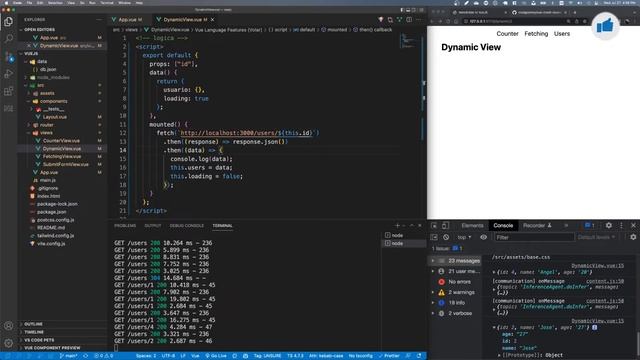Expand the 2 warnings console group
Screen dimensions: 640x360
click(x=433, y=292)
